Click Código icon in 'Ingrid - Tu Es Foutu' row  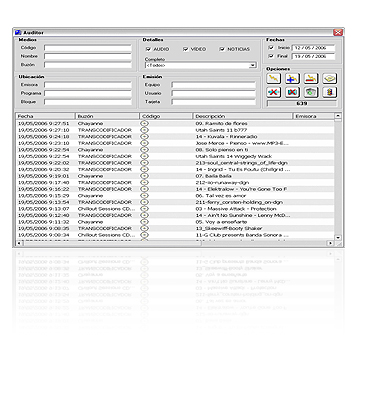tap(145, 169)
